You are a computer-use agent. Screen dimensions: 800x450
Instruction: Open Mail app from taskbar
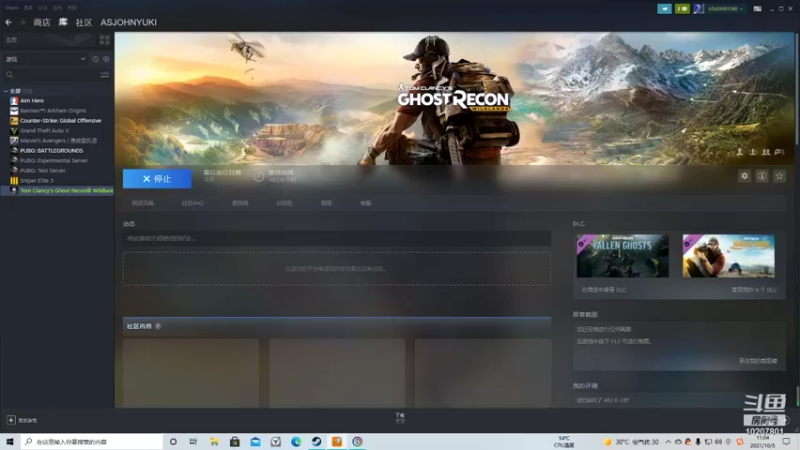coord(255,441)
